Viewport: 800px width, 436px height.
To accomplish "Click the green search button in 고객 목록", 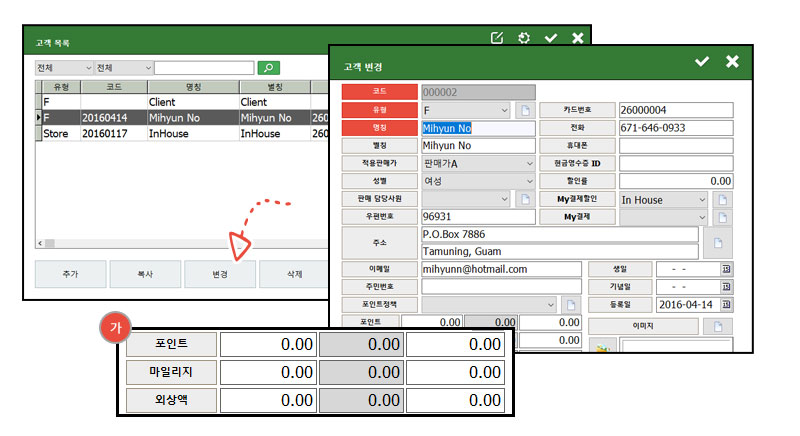I will tap(268, 67).
